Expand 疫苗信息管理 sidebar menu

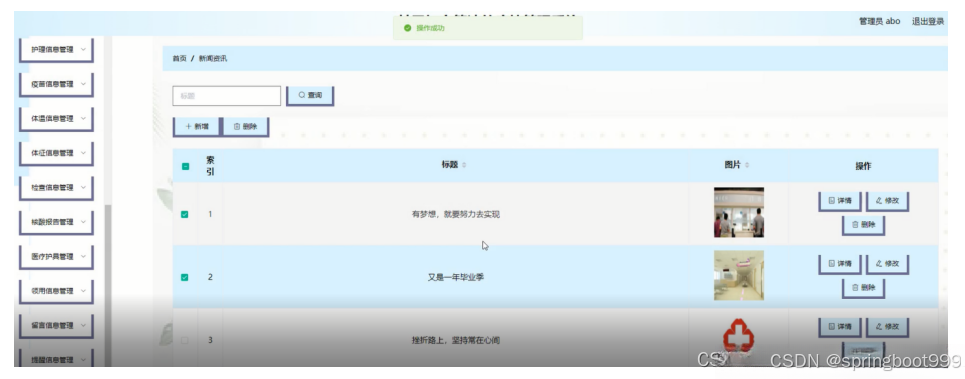(x=57, y=84)
